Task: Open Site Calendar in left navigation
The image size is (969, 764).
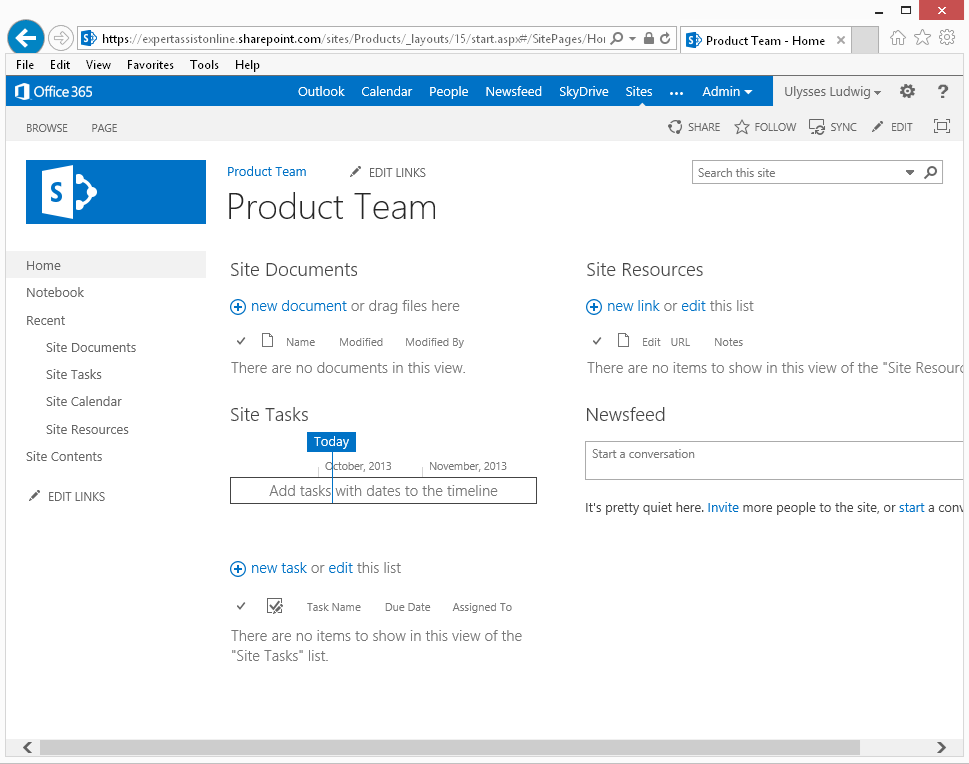Action: 84,402
